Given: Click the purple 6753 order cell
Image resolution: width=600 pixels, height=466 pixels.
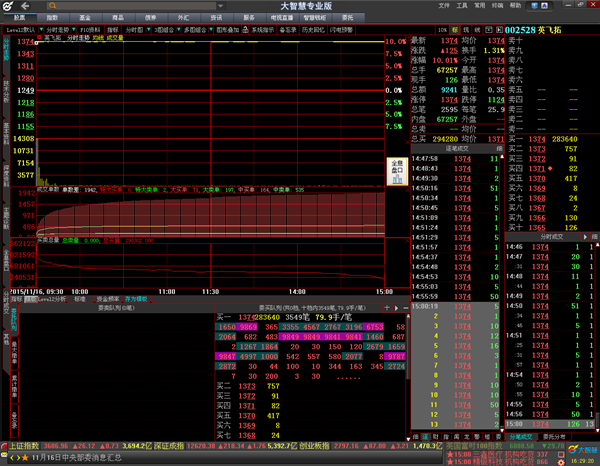Looking at the screenshot, I should 374,327.
